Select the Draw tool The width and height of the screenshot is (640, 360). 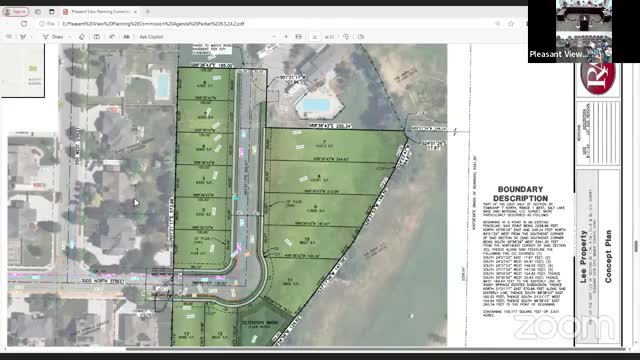point(53,37)
